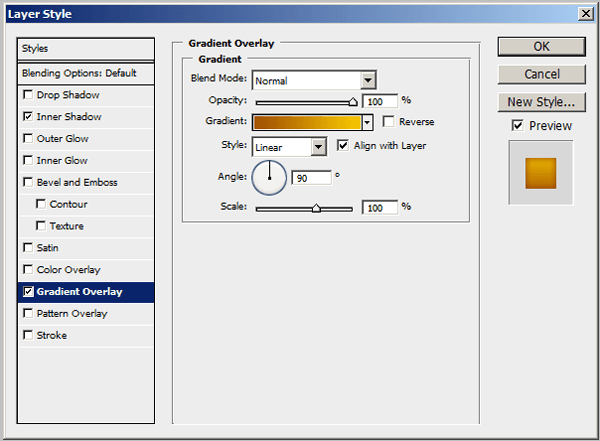Enable the Stroke checkbox
The image size is (600, 441).
pos(28,335)
